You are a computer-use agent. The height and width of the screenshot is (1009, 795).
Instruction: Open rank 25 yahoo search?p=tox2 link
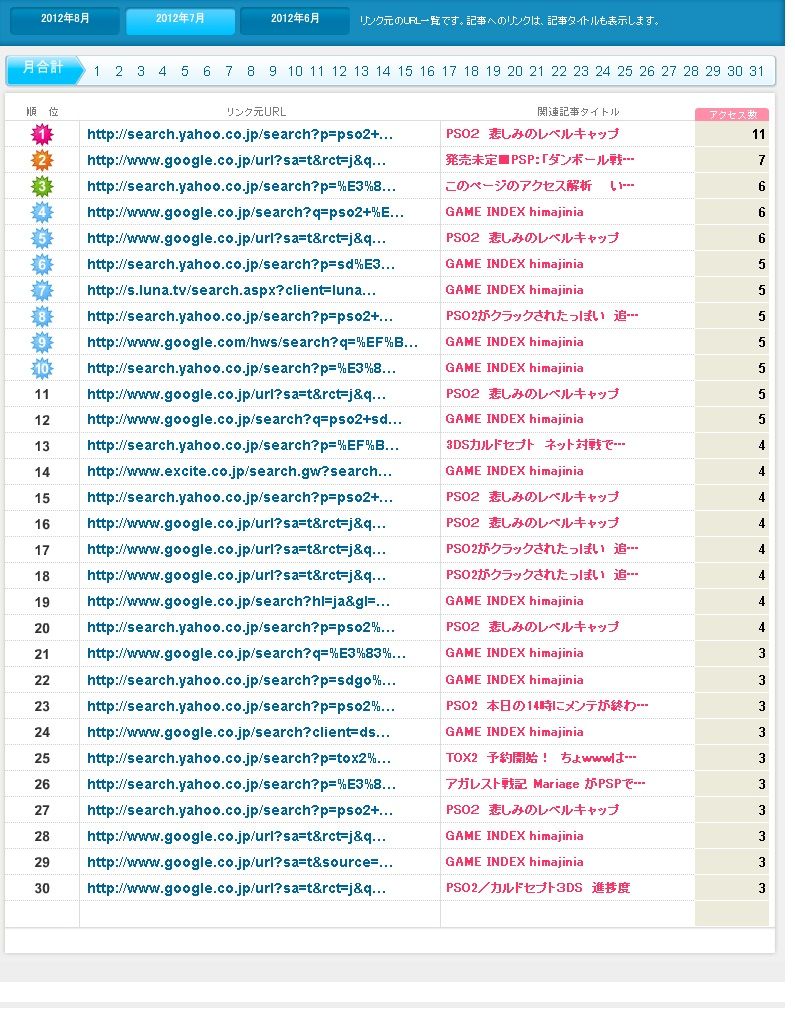[x=239, y=758]
